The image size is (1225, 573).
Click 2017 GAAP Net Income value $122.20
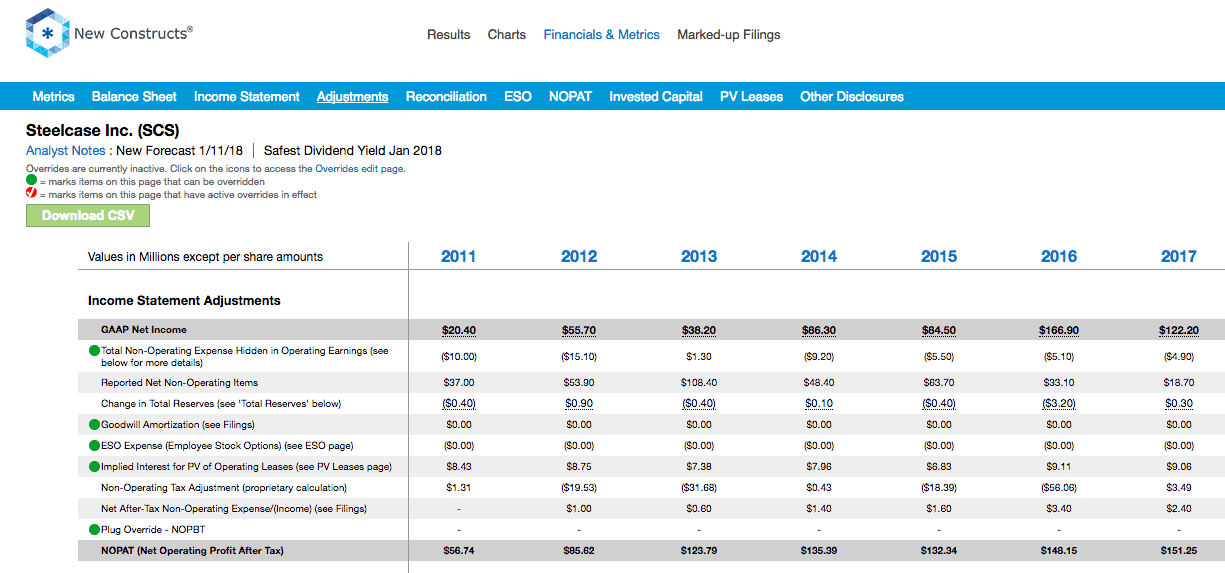(x=1179, y=330)
